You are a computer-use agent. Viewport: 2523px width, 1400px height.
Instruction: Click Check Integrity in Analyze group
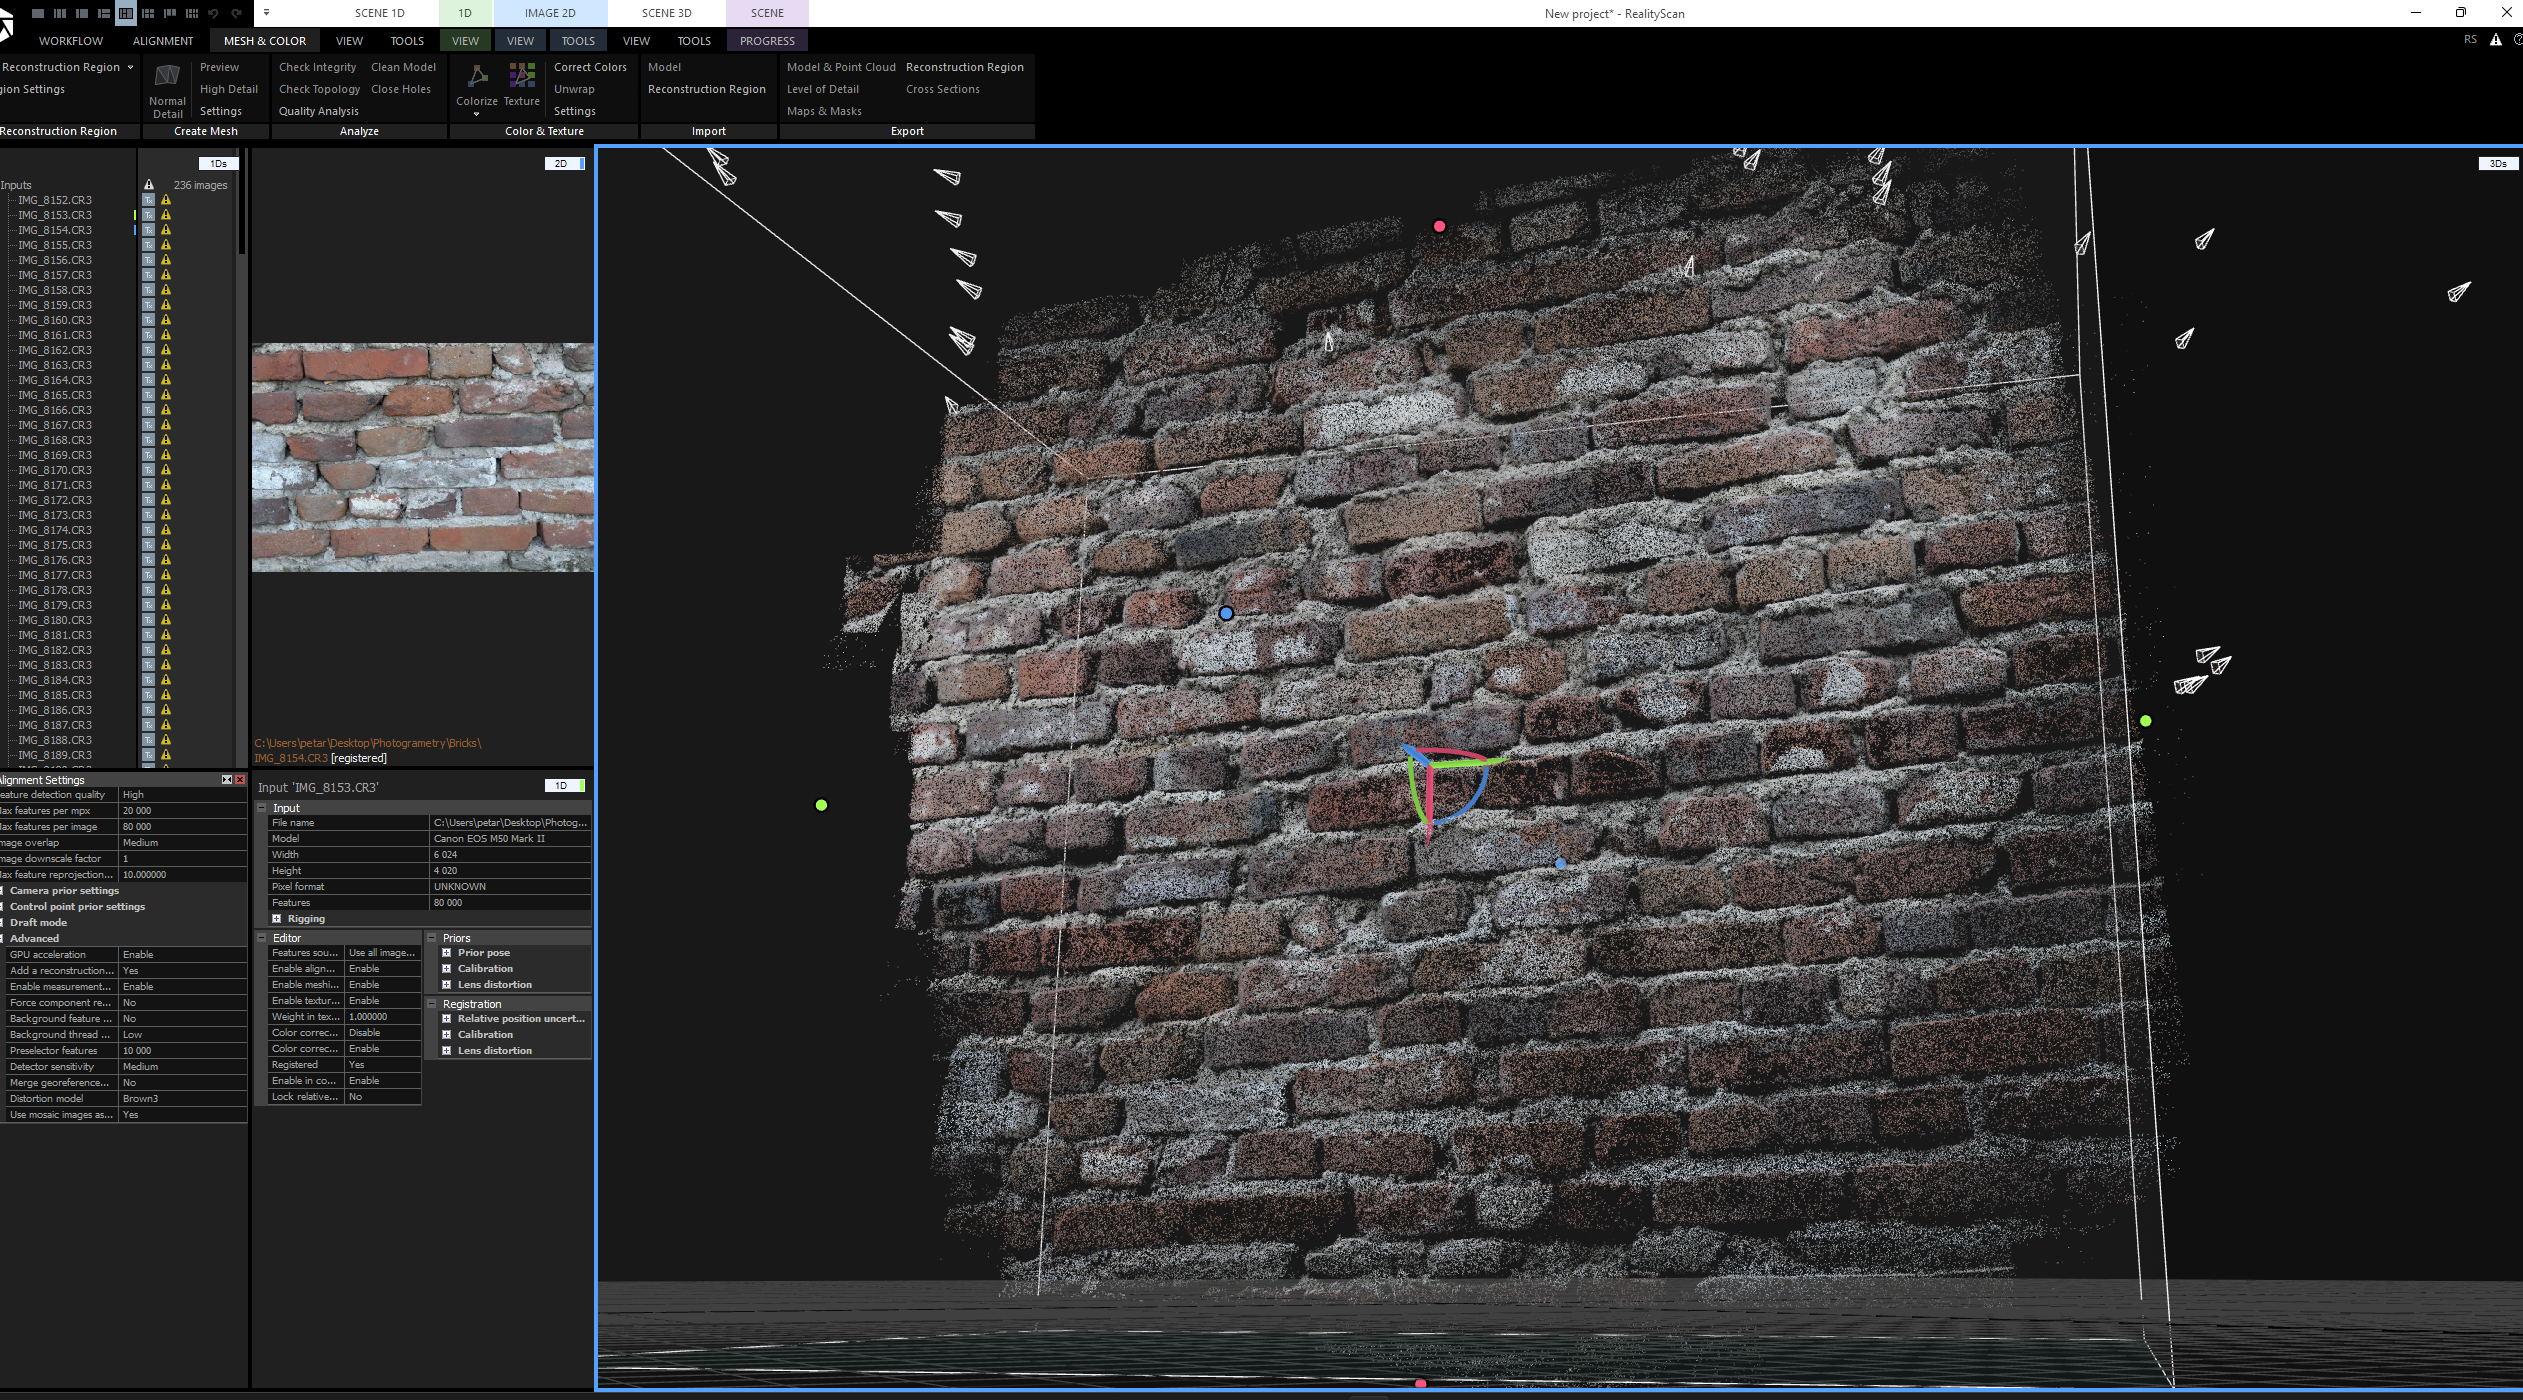(317, 67)
